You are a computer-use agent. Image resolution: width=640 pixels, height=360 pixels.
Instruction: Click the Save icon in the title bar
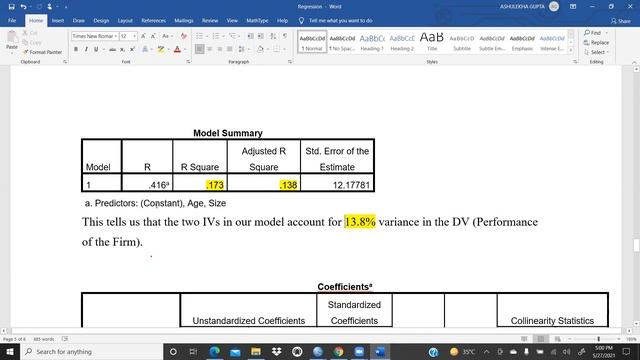[11, 7]
